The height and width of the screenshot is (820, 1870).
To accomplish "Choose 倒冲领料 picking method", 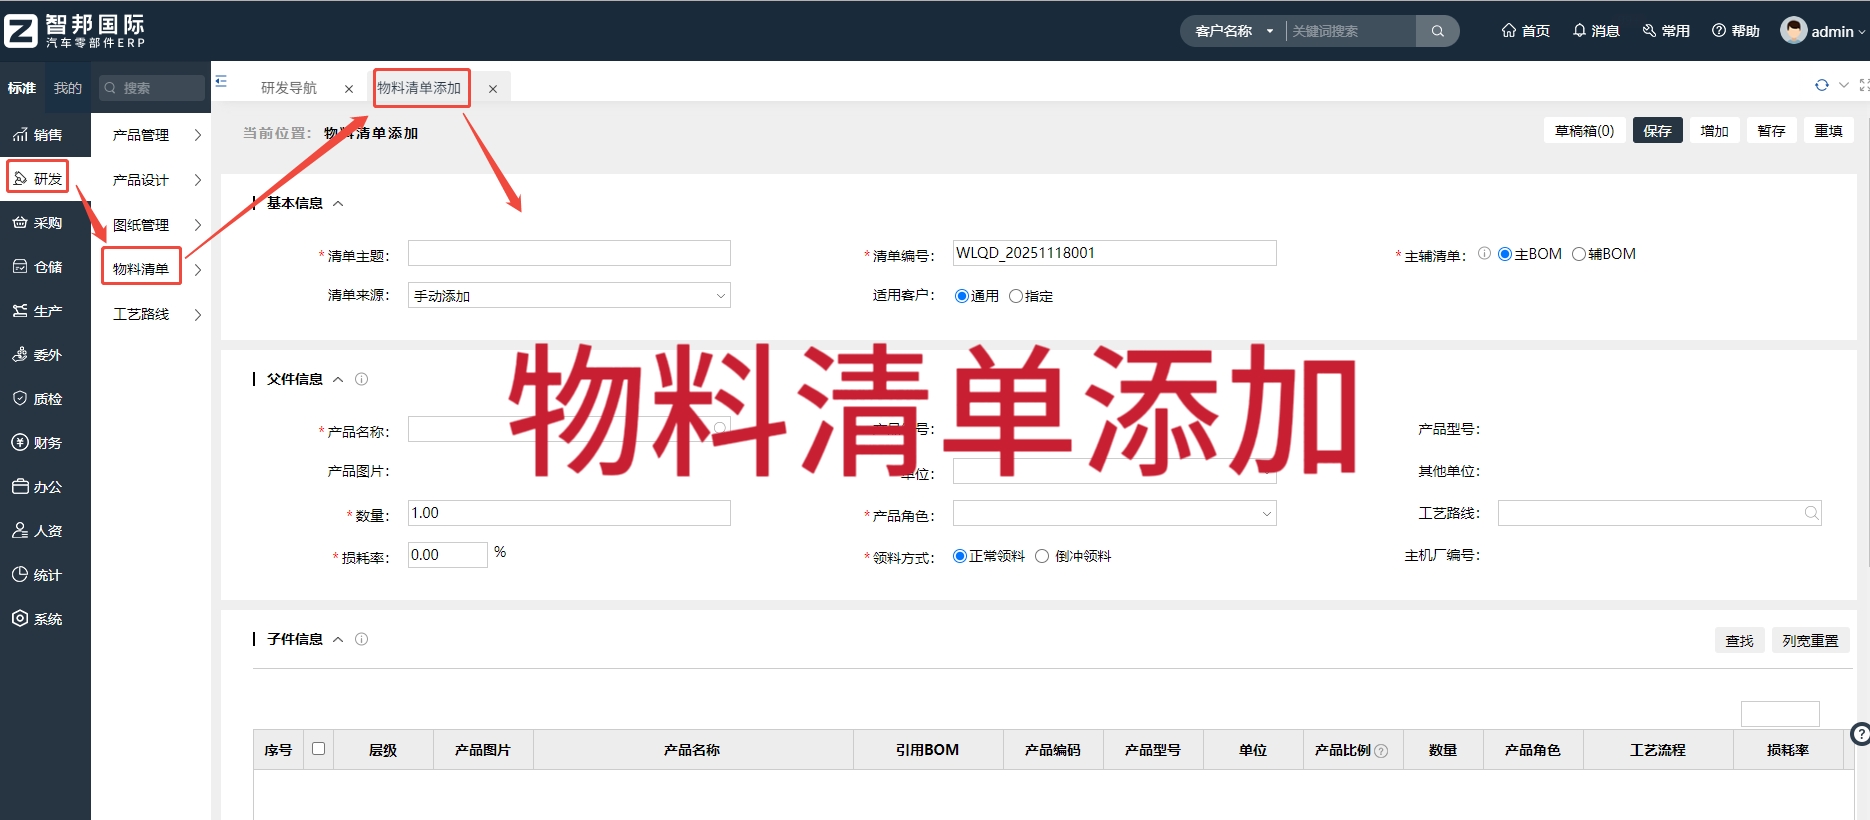I will coord(1042,556).
